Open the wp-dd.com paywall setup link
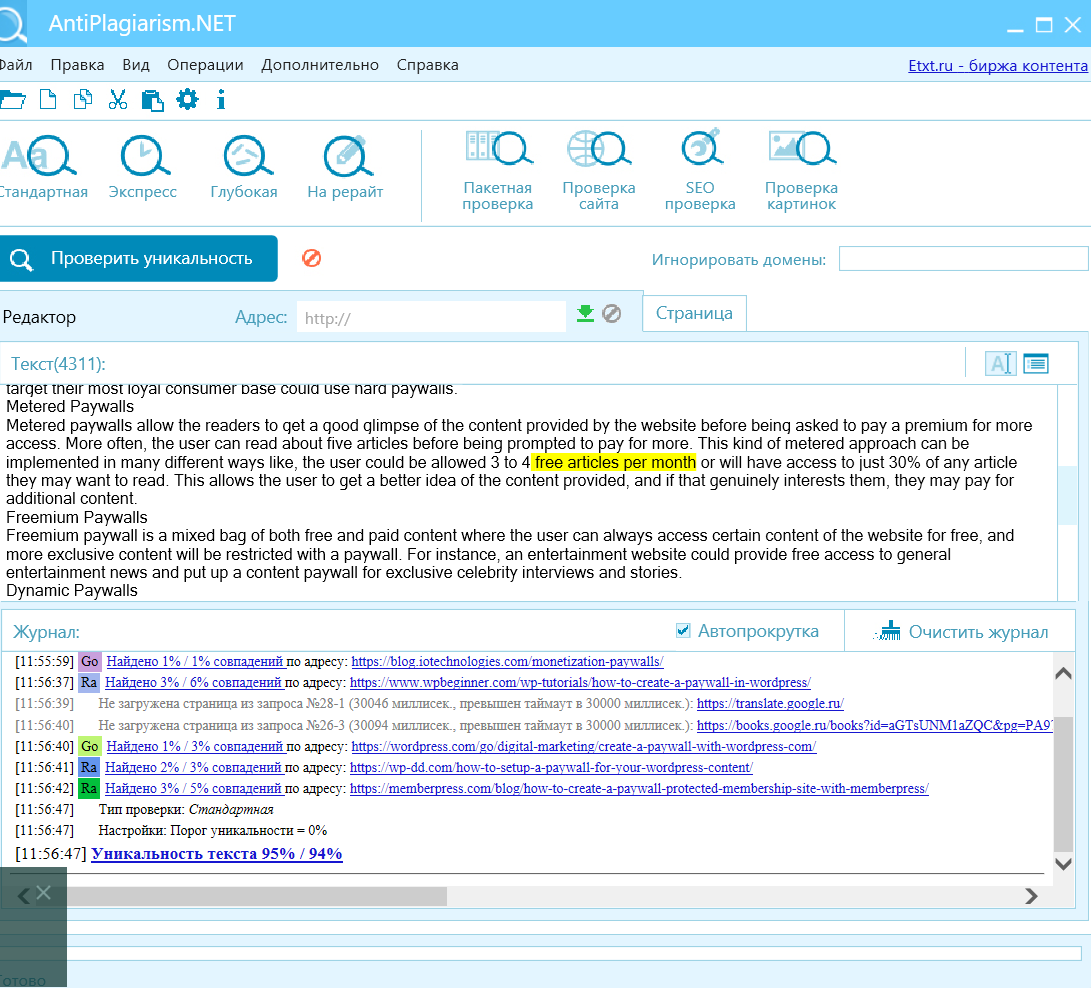This screenshot has width=1091, height=988. click(551, 767)
